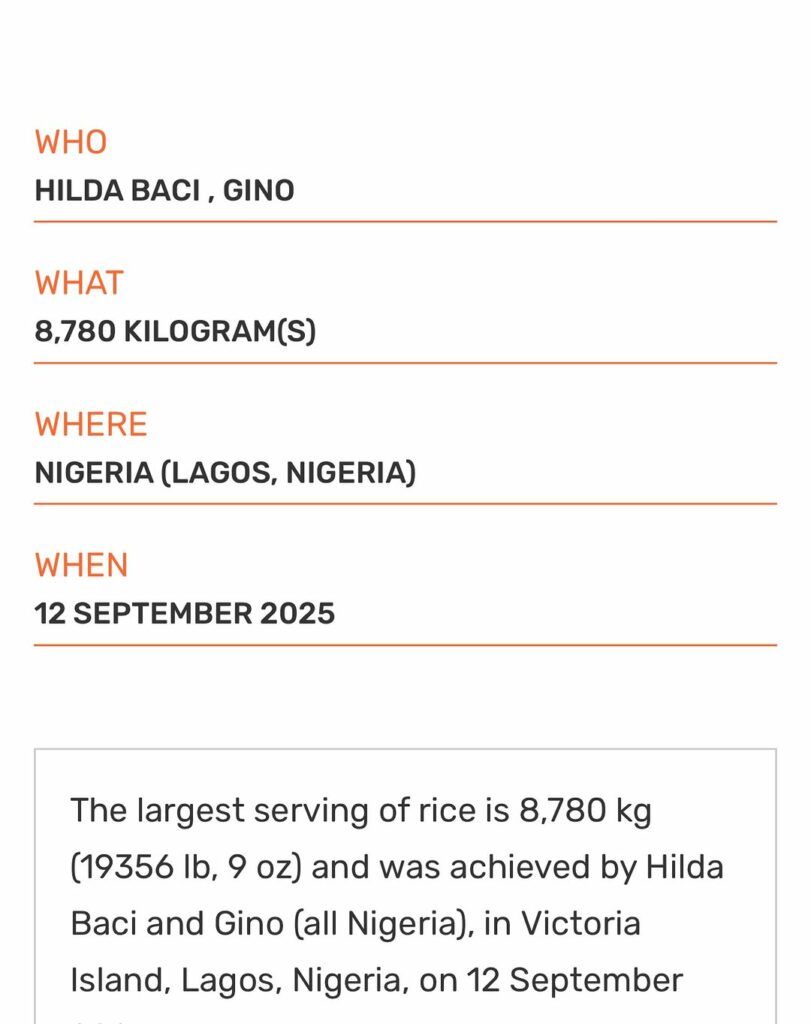Click the orange divider below 8,780 KILOGRAM(S)
Screen dimensions: 811x1024
point(405,362)
